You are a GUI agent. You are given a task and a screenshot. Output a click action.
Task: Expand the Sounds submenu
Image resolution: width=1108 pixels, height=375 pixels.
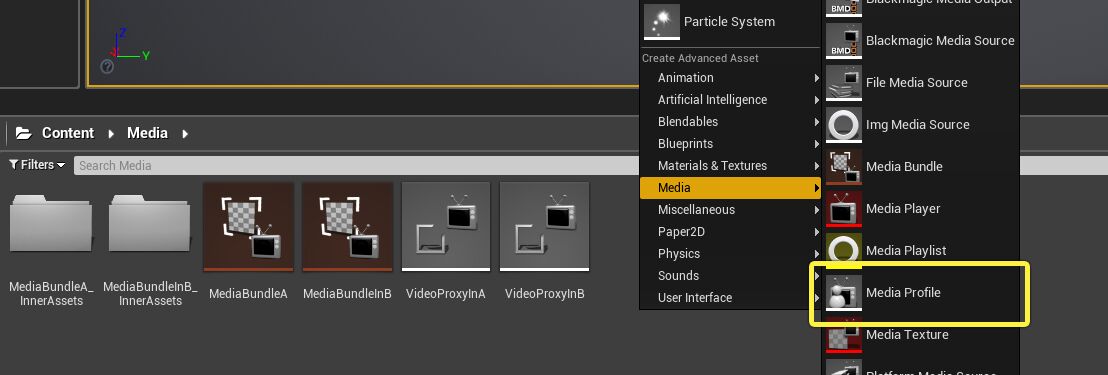730,275
